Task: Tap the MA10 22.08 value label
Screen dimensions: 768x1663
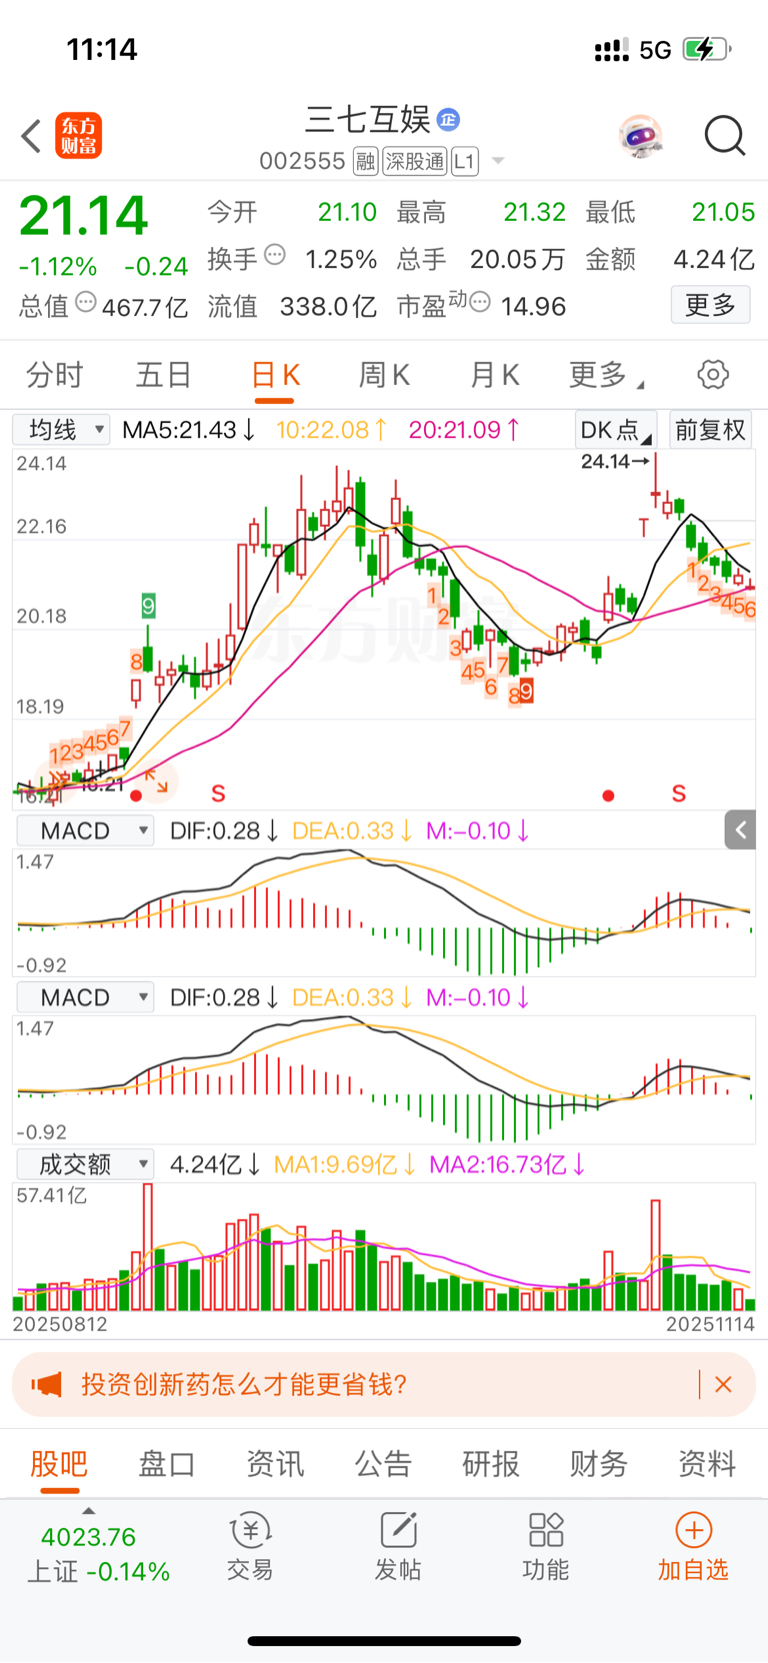Action: (331, 430)
